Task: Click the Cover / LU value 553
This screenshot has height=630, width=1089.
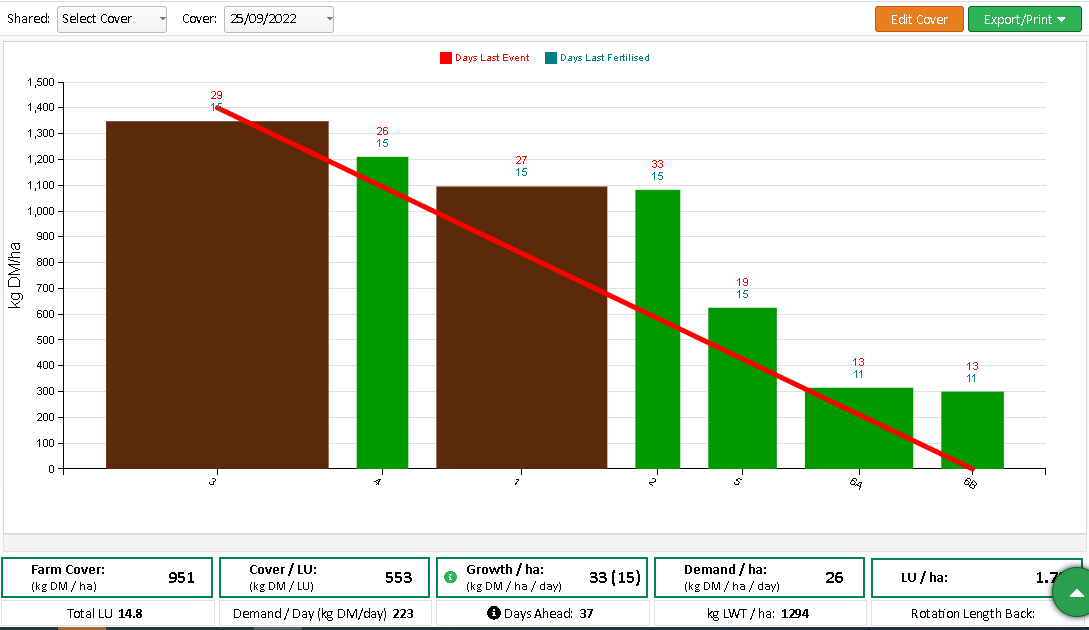Action: 399,578
